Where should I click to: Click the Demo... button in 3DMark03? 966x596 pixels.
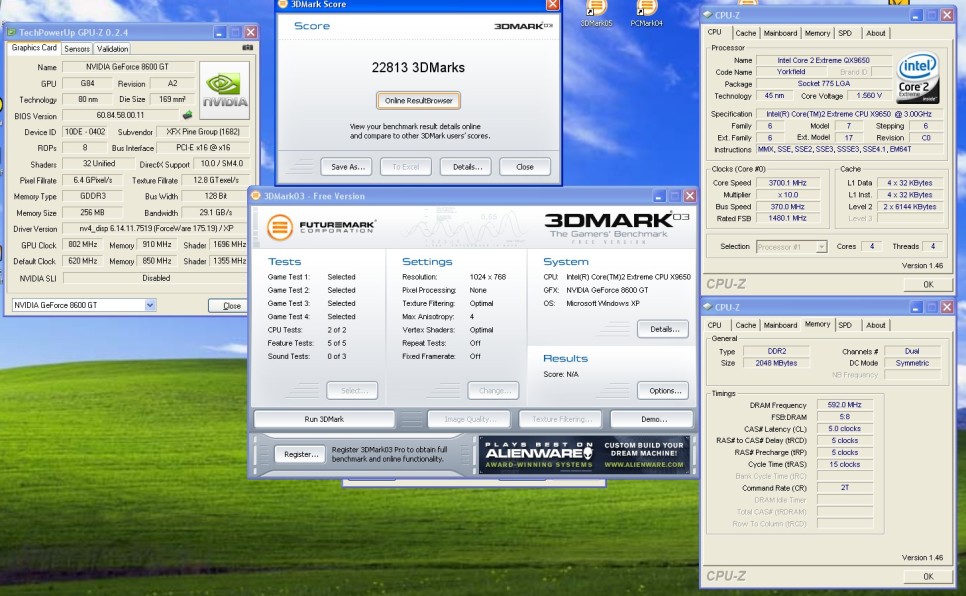coord(653,419)
